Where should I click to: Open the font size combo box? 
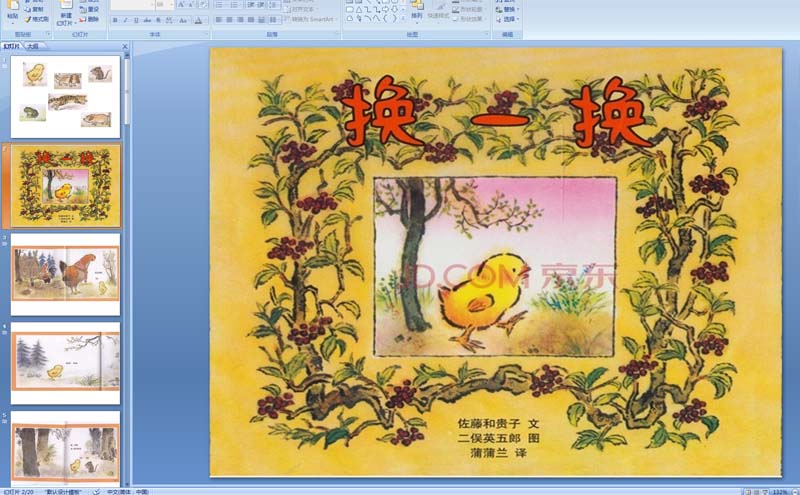coord(164,5)
